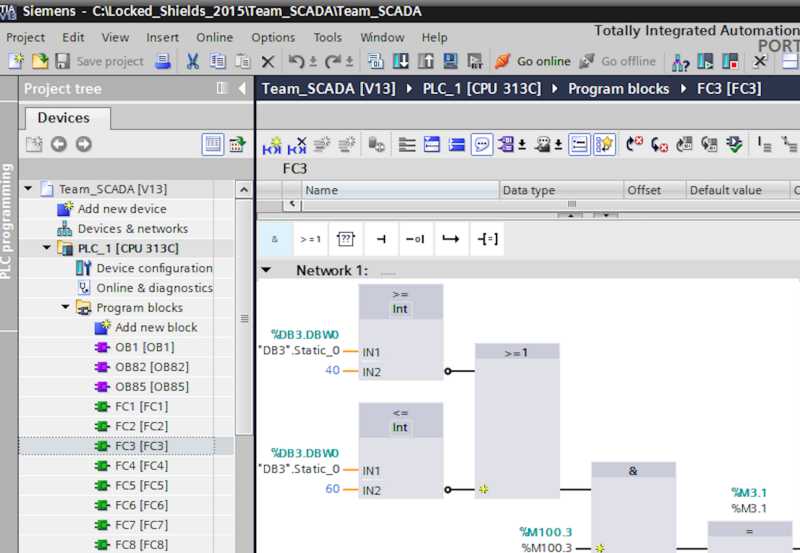Select the Devices tab
The width and height of the screenshot is (800, 553).
click(x=63, y=118)
